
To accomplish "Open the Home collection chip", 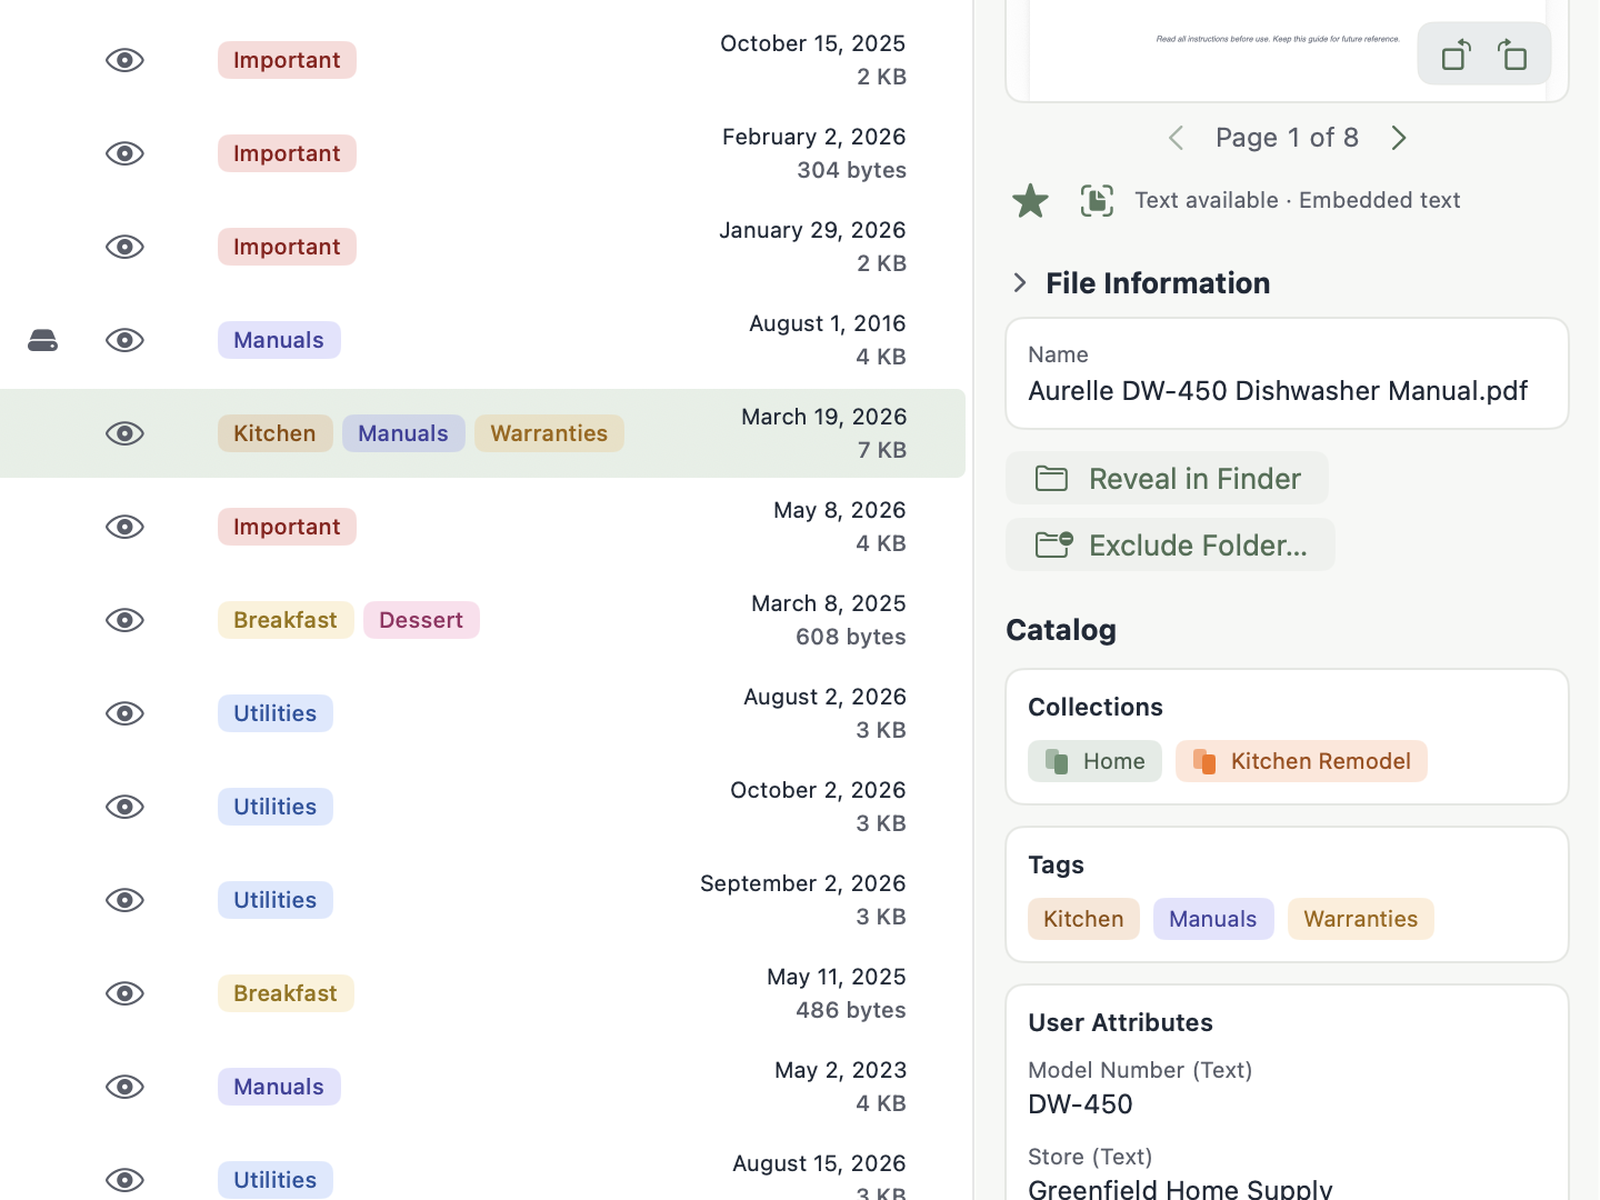I will (1095, 761).
